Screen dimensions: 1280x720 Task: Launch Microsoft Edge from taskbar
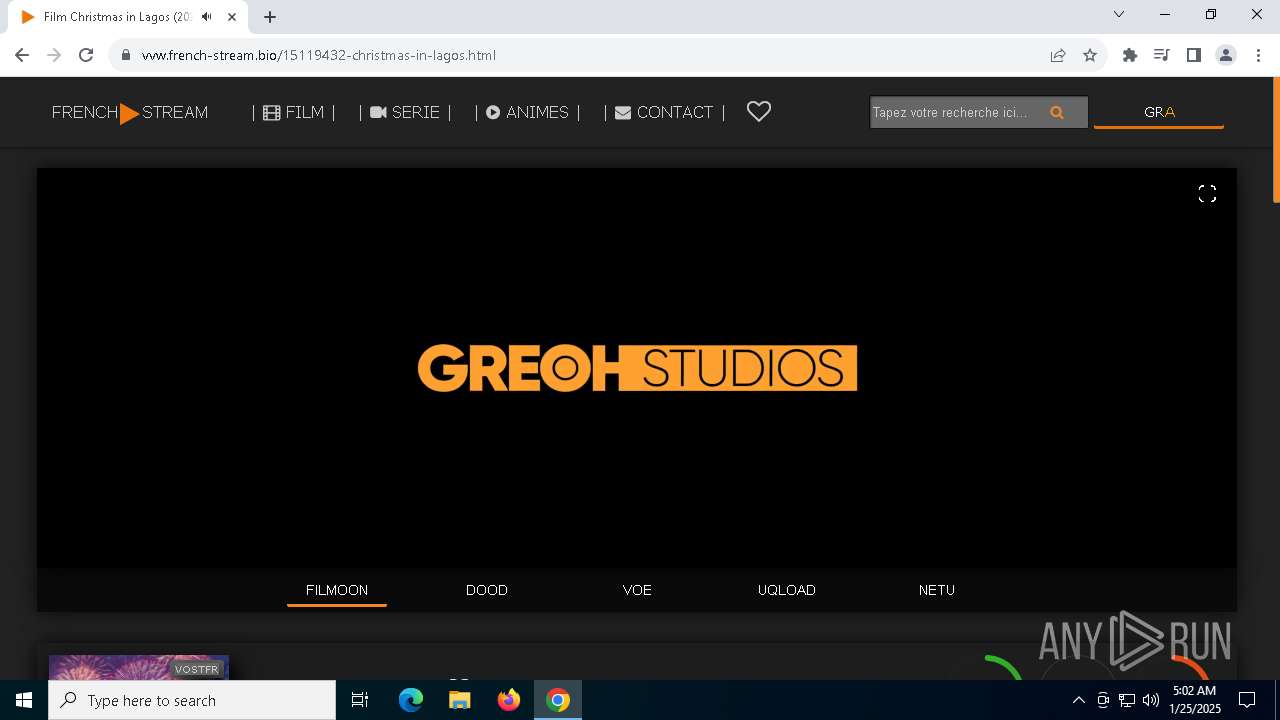click(x=411, y=700)
